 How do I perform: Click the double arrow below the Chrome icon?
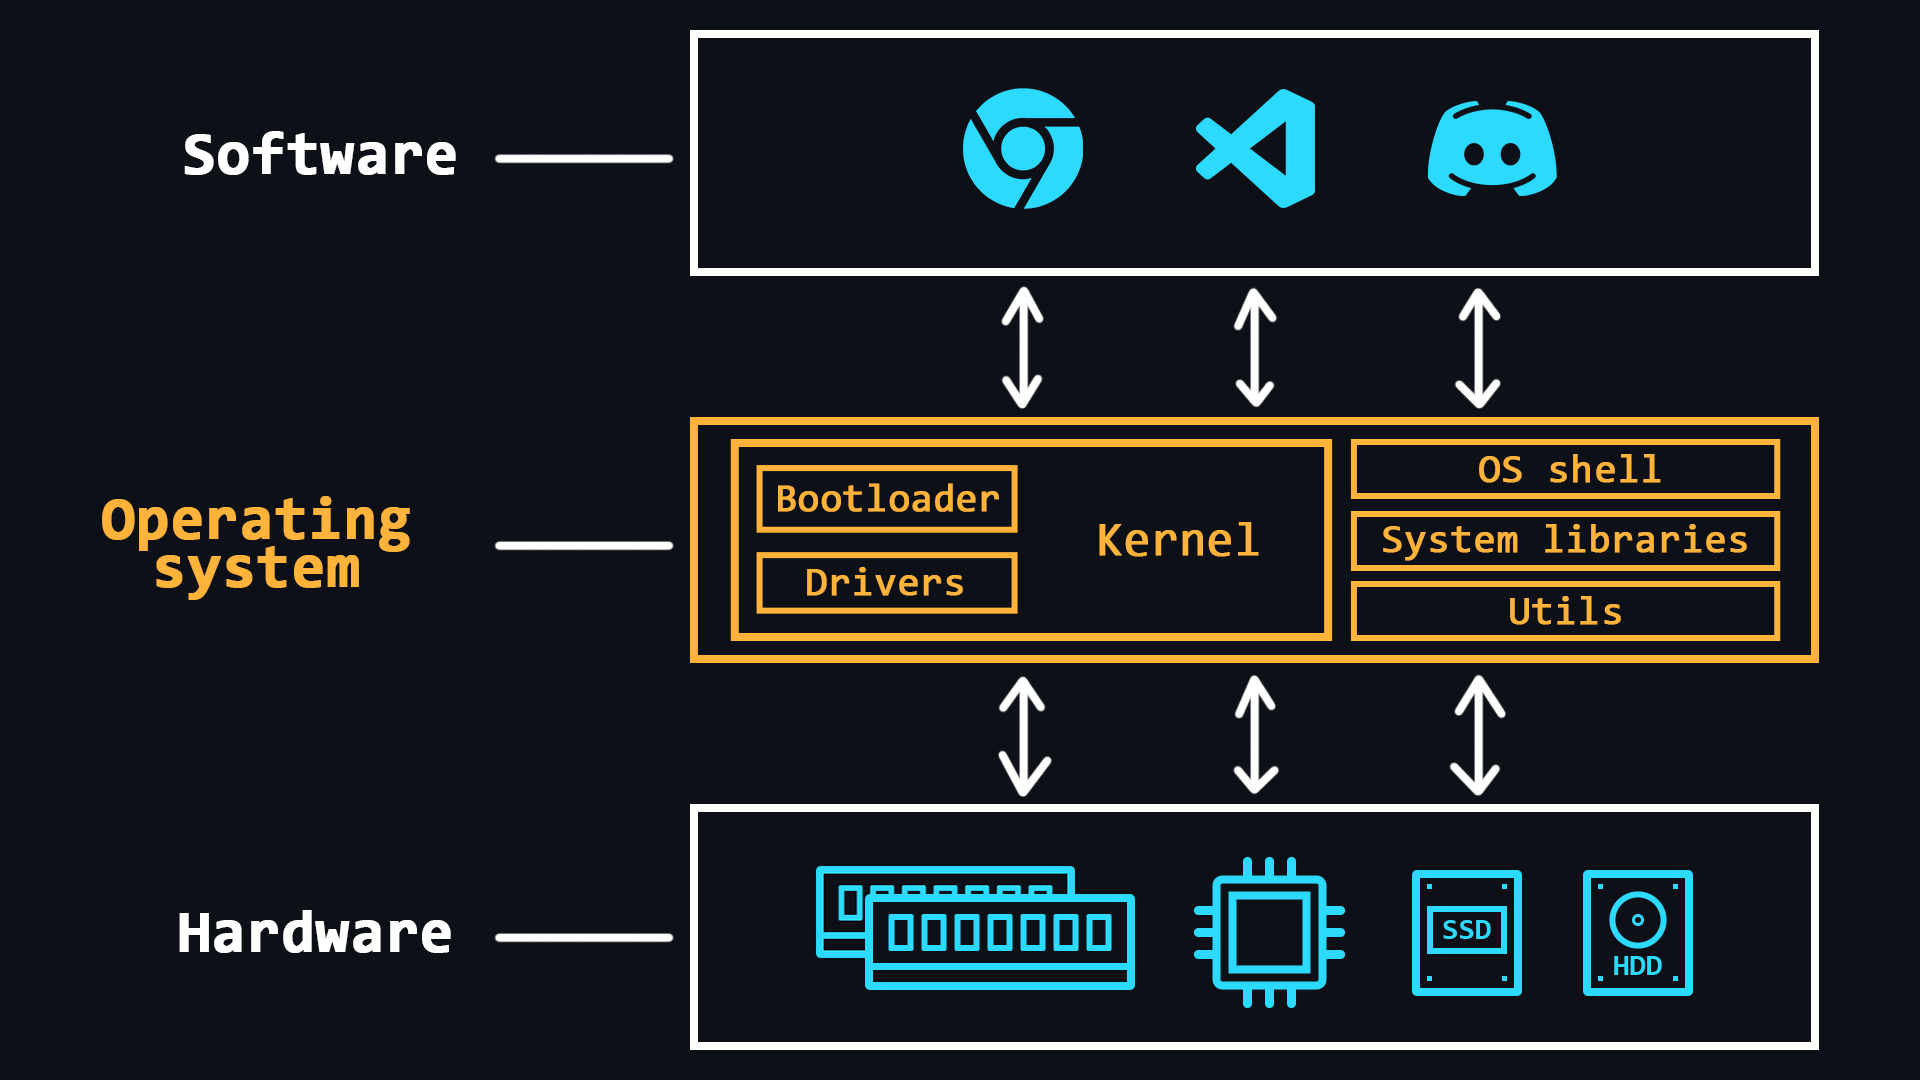[x=1022, y=347]
